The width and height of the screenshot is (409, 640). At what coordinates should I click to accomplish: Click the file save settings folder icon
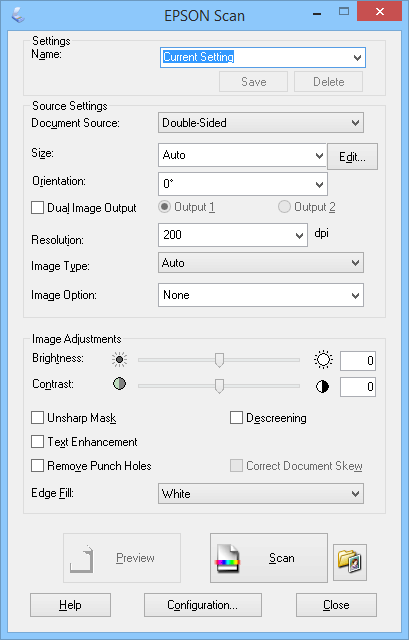pos(350,562)
